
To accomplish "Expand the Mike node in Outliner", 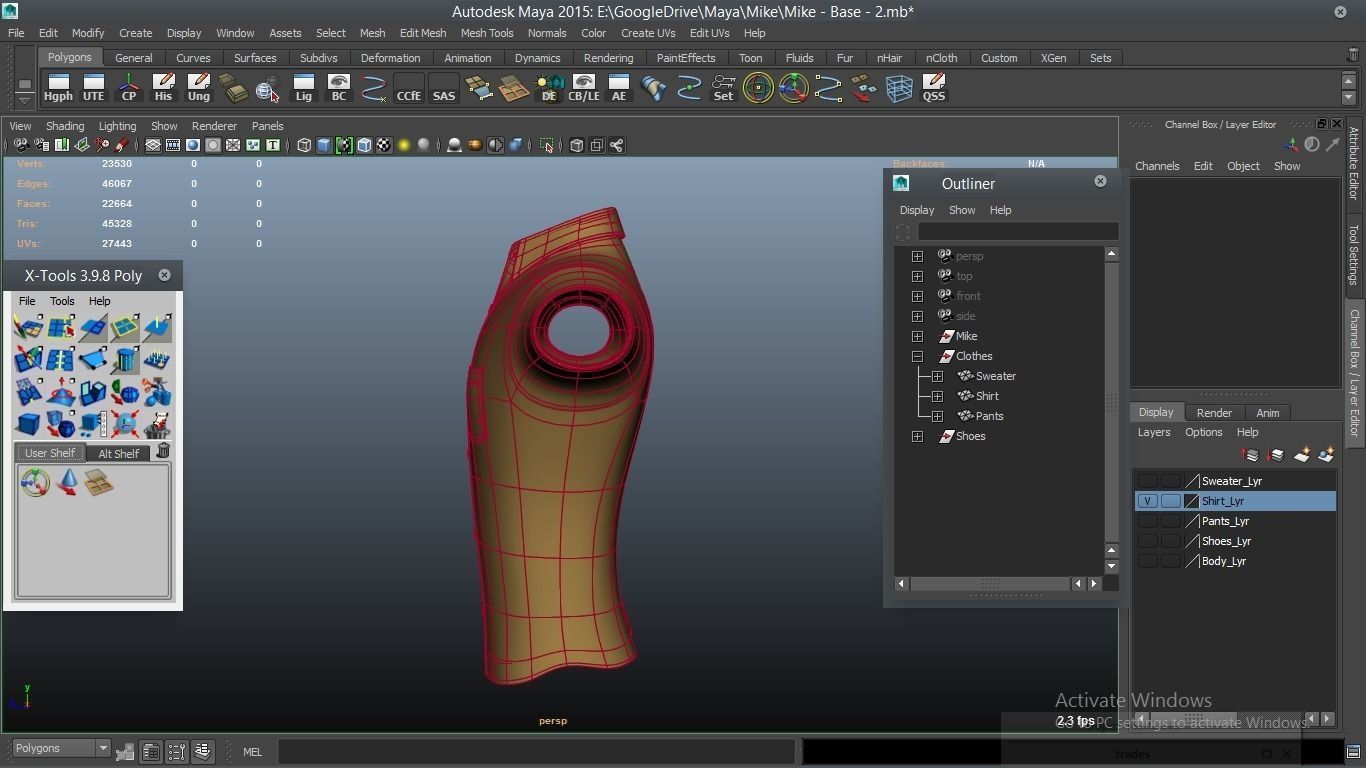I will coord(917,336).
